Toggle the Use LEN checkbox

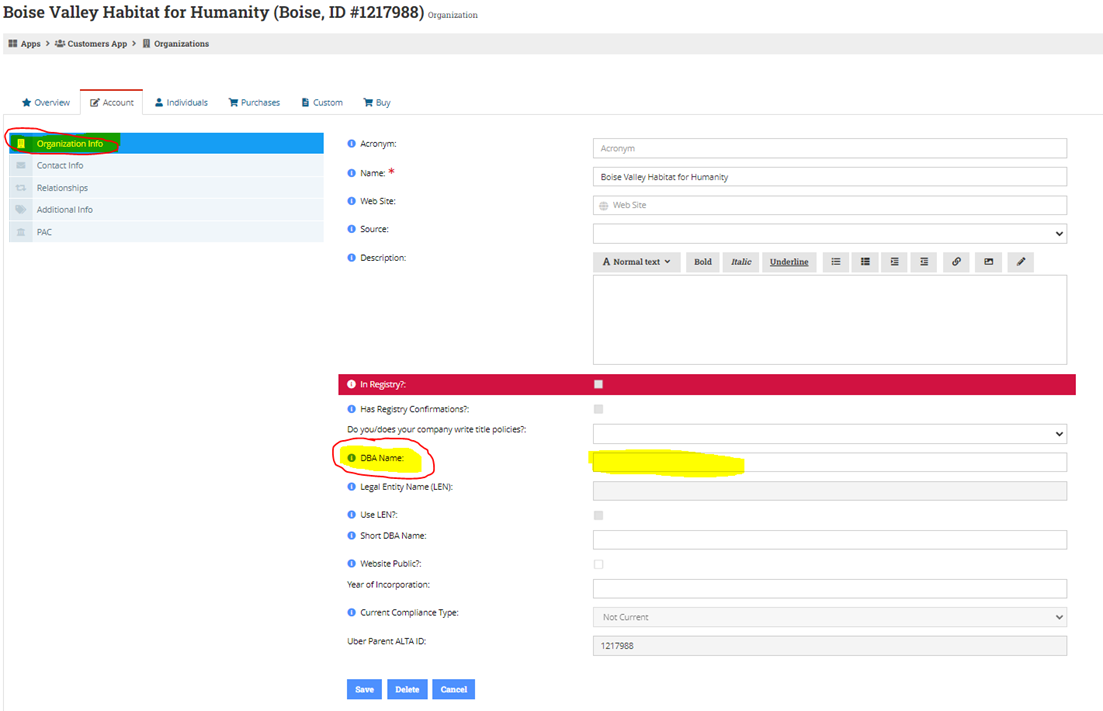click(599, 515)
